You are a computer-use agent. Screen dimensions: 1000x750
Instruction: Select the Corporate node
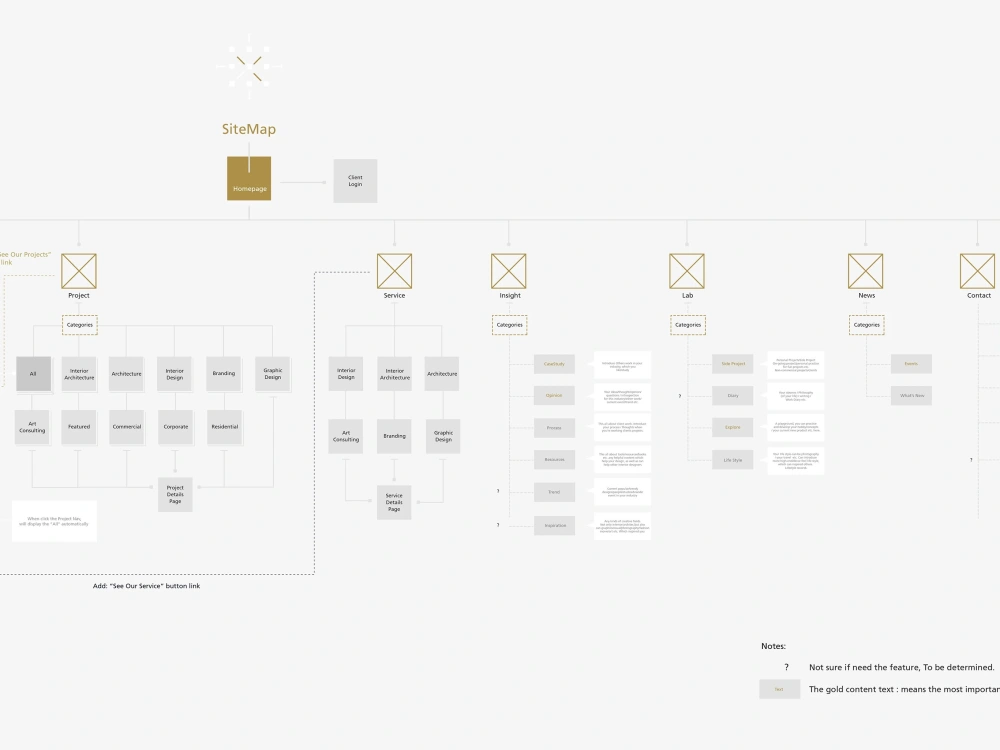(x=175, y=427)
